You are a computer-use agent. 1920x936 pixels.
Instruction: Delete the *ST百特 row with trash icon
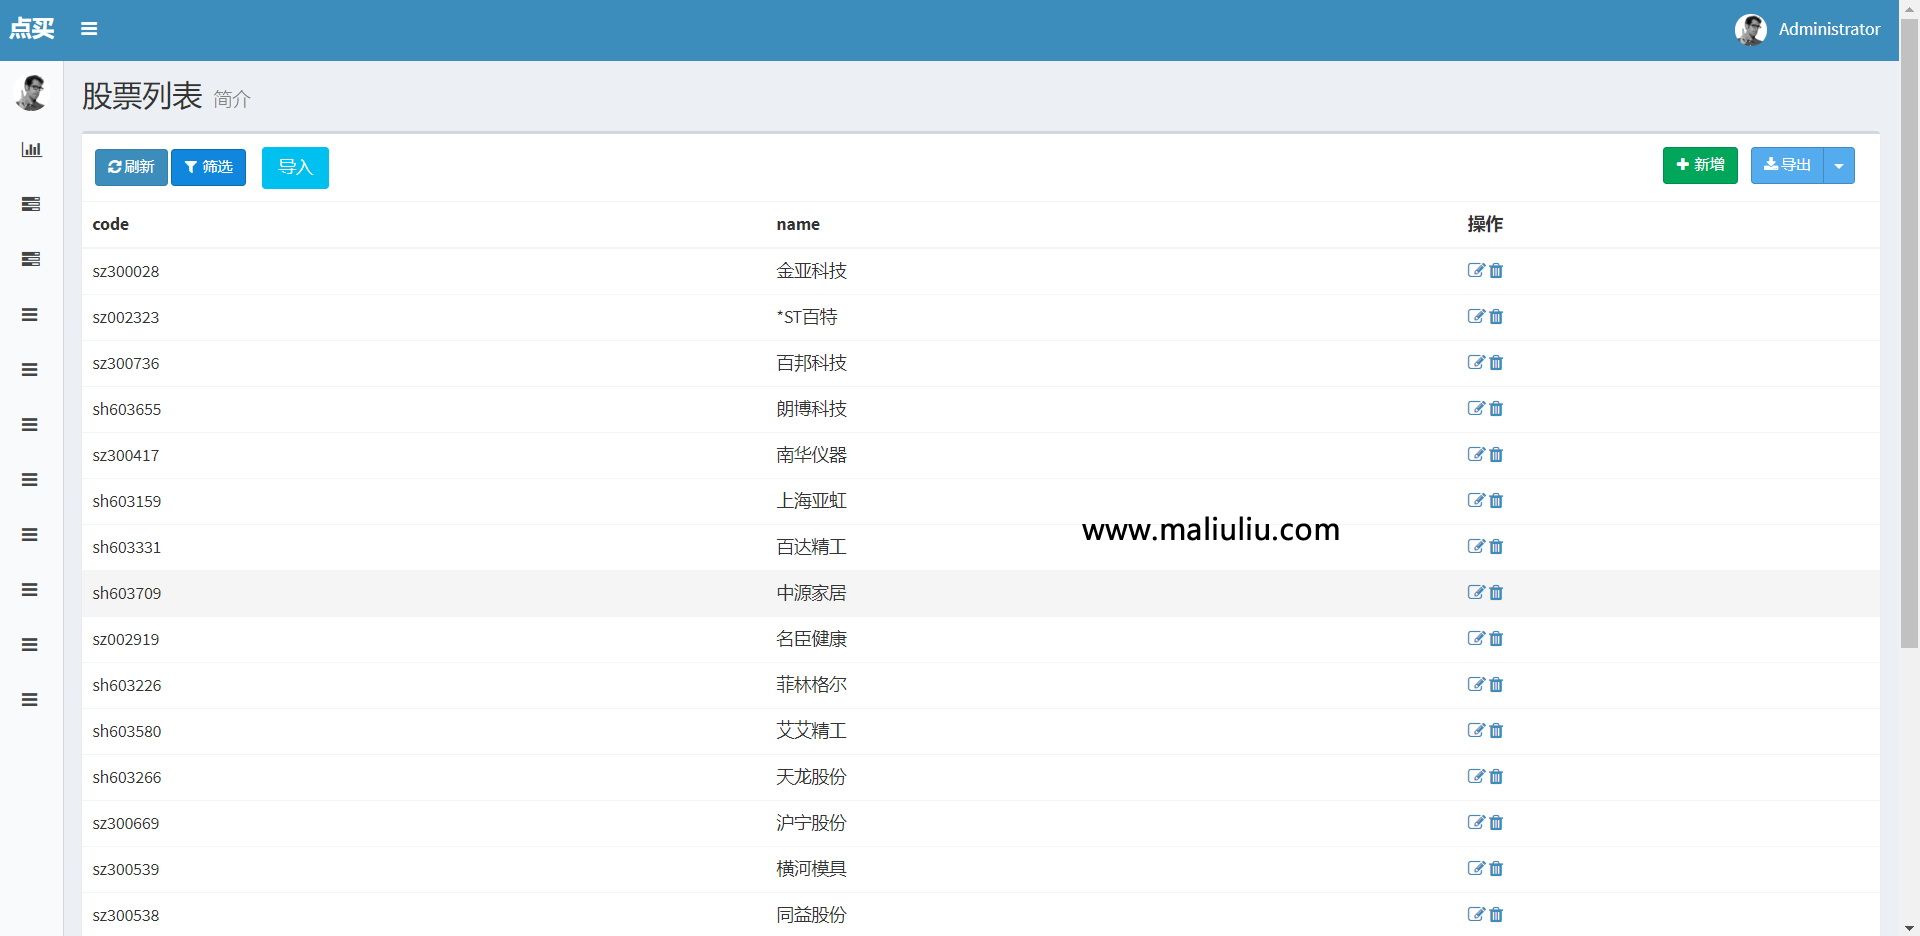point(1496,317)
